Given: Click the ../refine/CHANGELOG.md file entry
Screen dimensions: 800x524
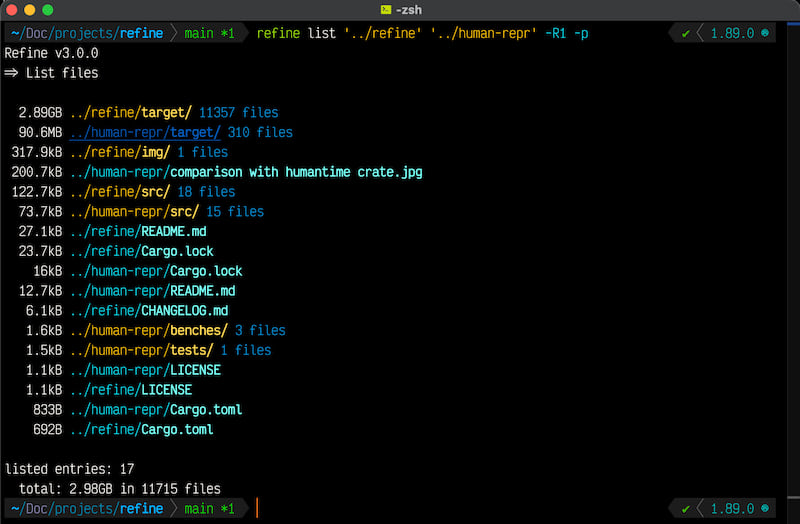Looking at the screenshot, I should [149, 311].
